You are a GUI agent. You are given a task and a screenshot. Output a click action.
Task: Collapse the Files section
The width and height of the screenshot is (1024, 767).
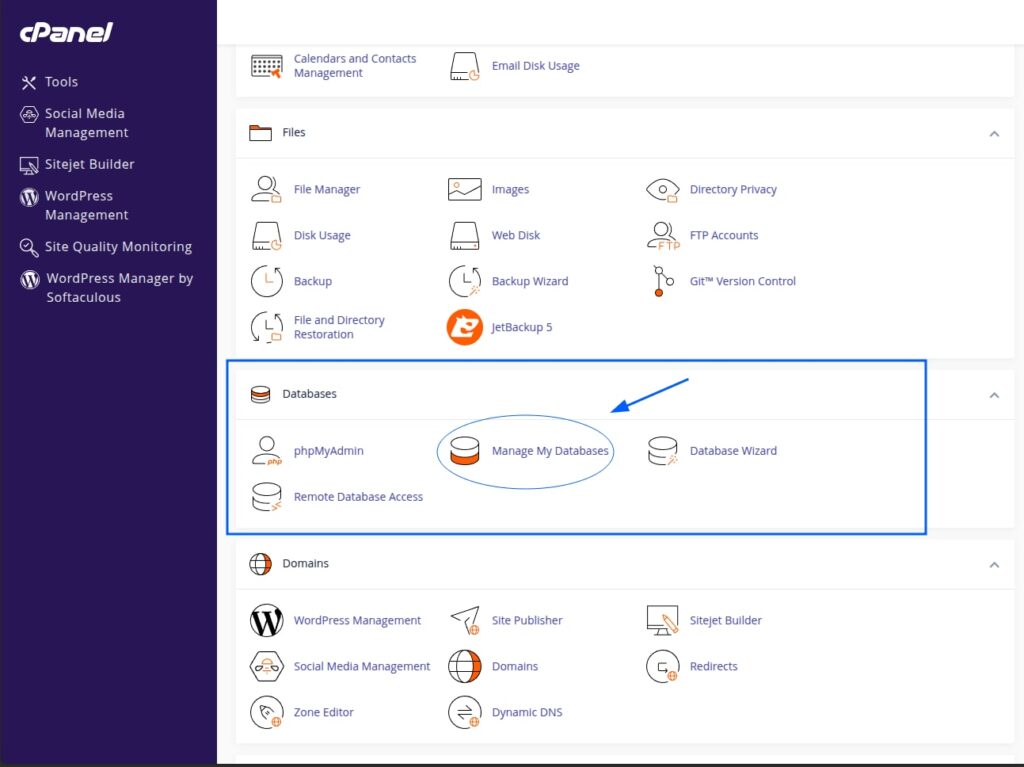[x=994, y=133]
